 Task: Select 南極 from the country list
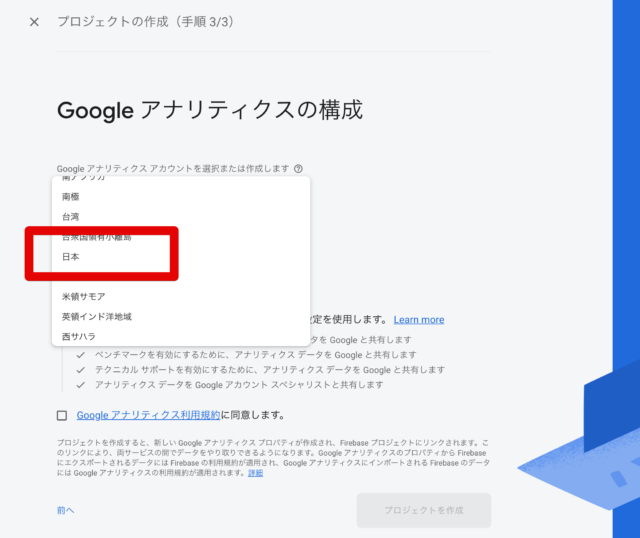coord(181,197)
